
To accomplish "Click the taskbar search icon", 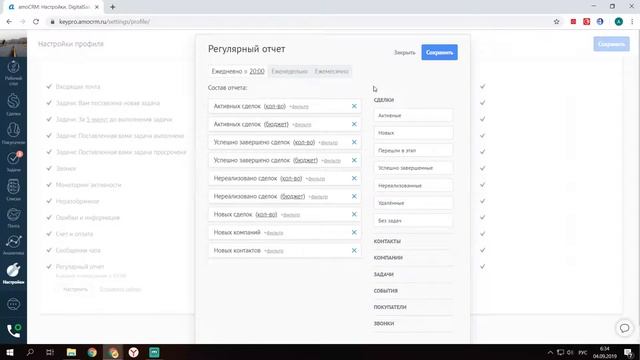I will pos(30,352).
